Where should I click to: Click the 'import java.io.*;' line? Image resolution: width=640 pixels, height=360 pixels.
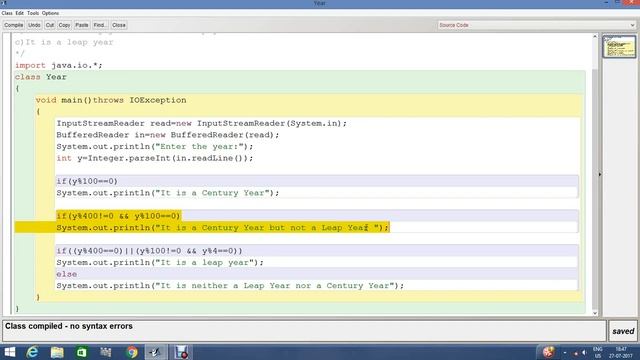59,65
